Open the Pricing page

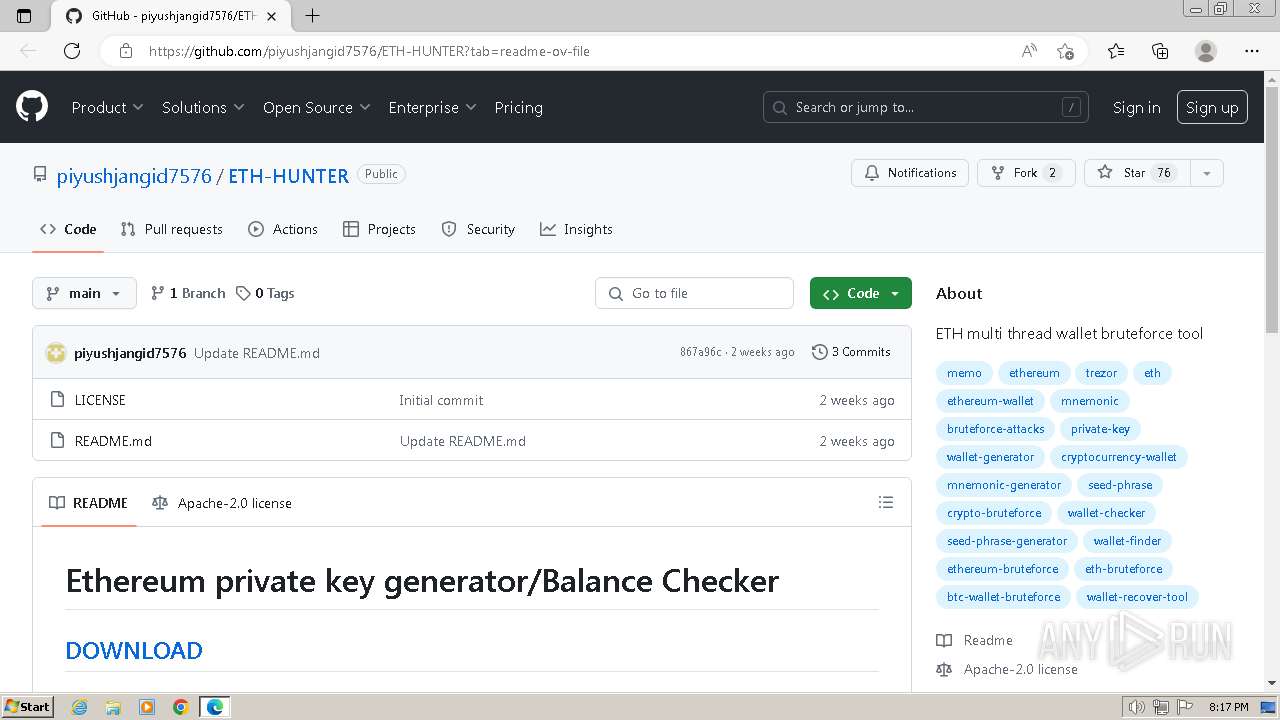pos(518,107)
